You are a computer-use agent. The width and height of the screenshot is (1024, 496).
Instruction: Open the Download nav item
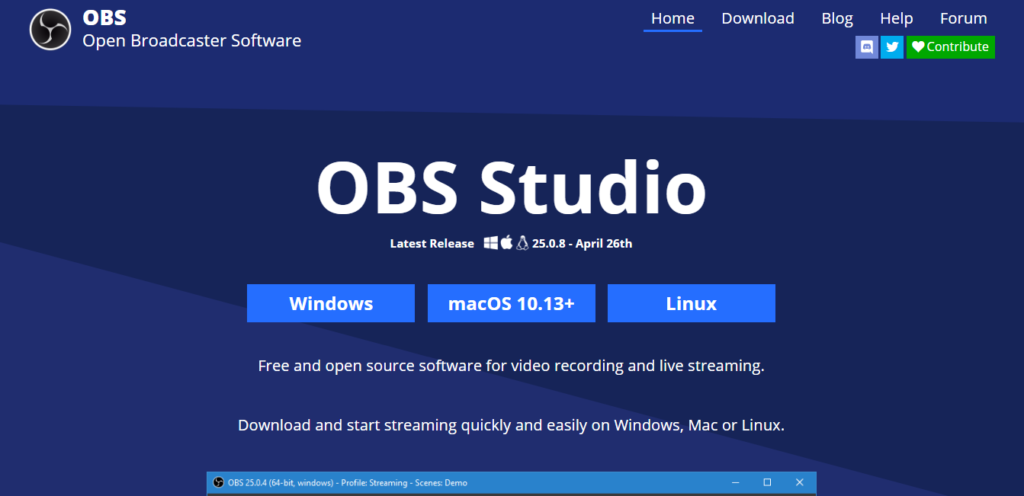(x=758, y=18)
